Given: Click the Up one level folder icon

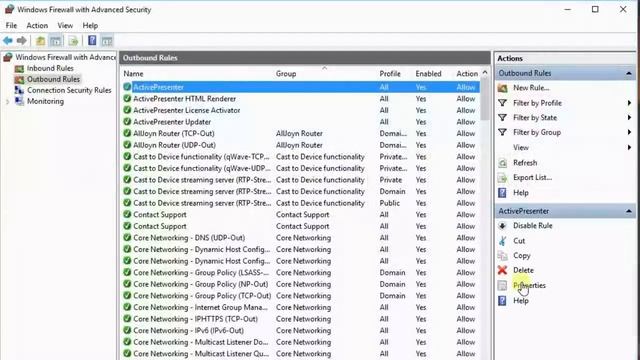Looking at the screenshot, I should click(x=40, y=41).
